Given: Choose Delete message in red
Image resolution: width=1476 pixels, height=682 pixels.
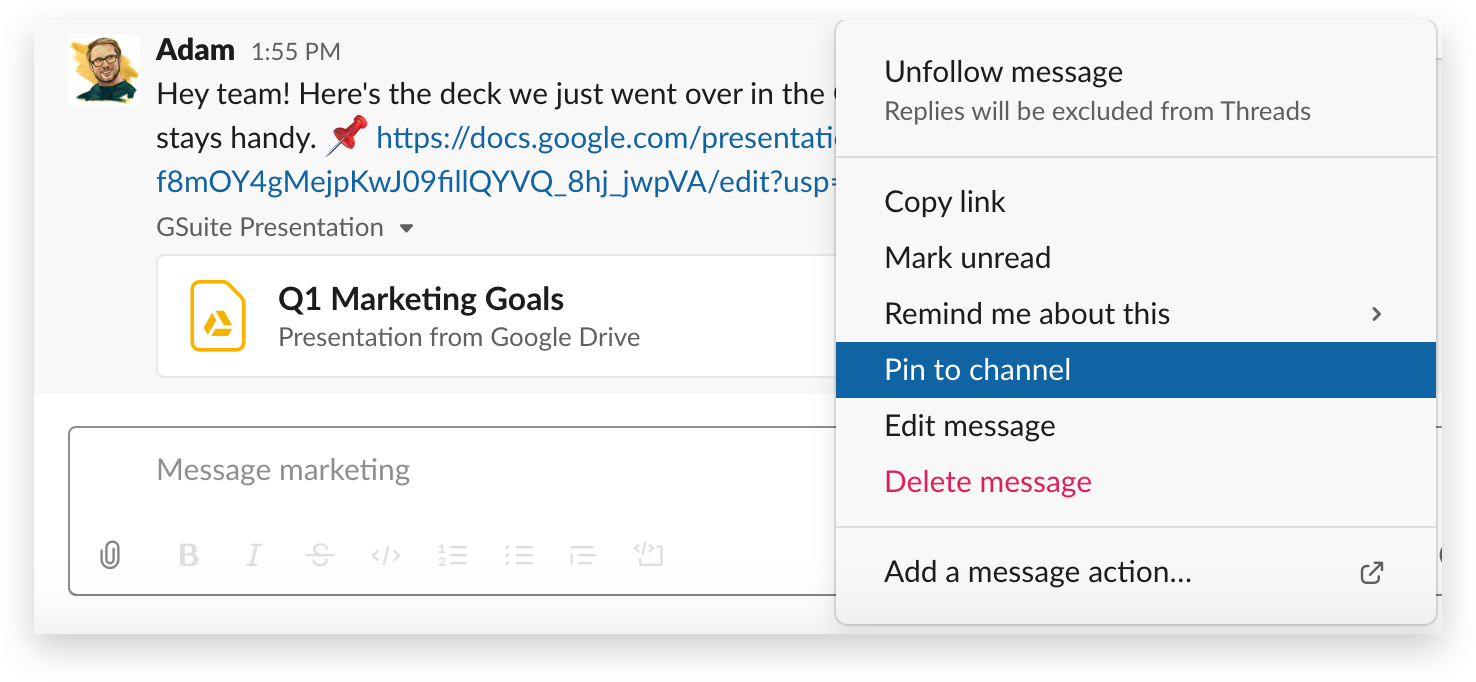Looking at the screenshot, I should click(987, 482).
